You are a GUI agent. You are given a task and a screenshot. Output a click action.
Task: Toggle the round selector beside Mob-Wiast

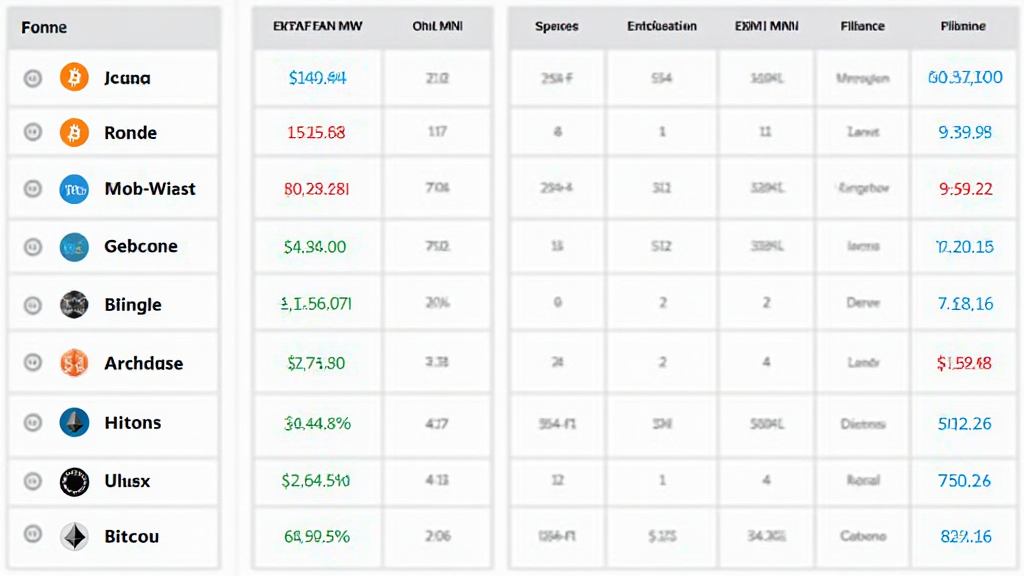[x=33, y=189]
